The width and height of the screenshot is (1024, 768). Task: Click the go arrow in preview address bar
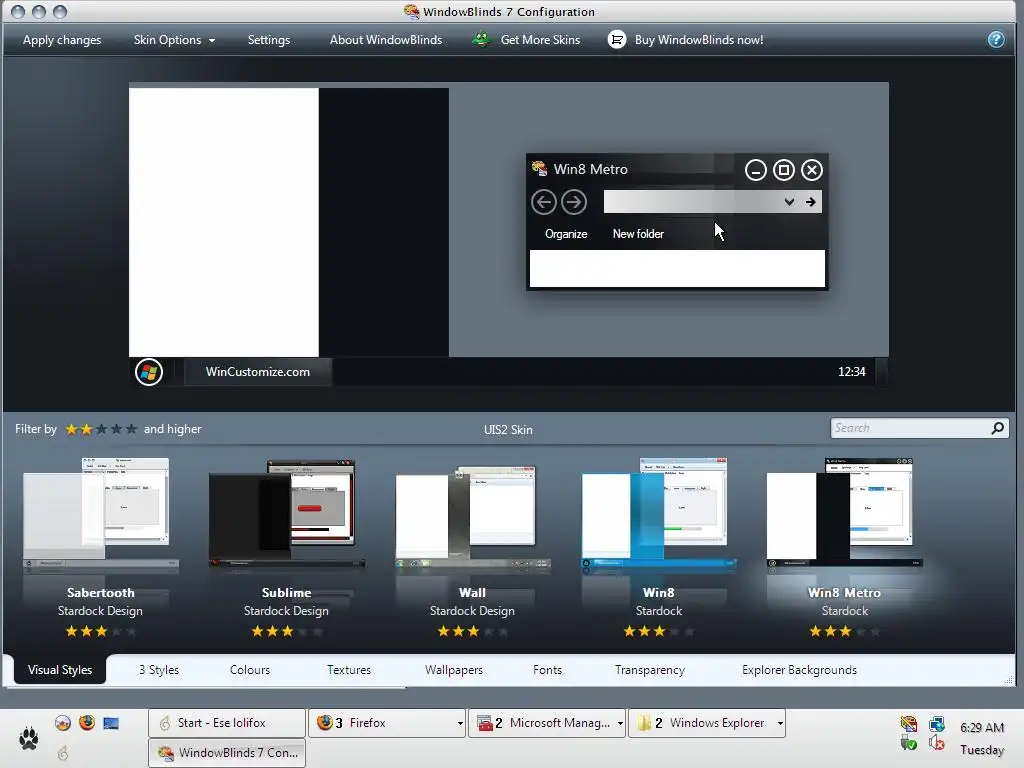click(810, 202)
